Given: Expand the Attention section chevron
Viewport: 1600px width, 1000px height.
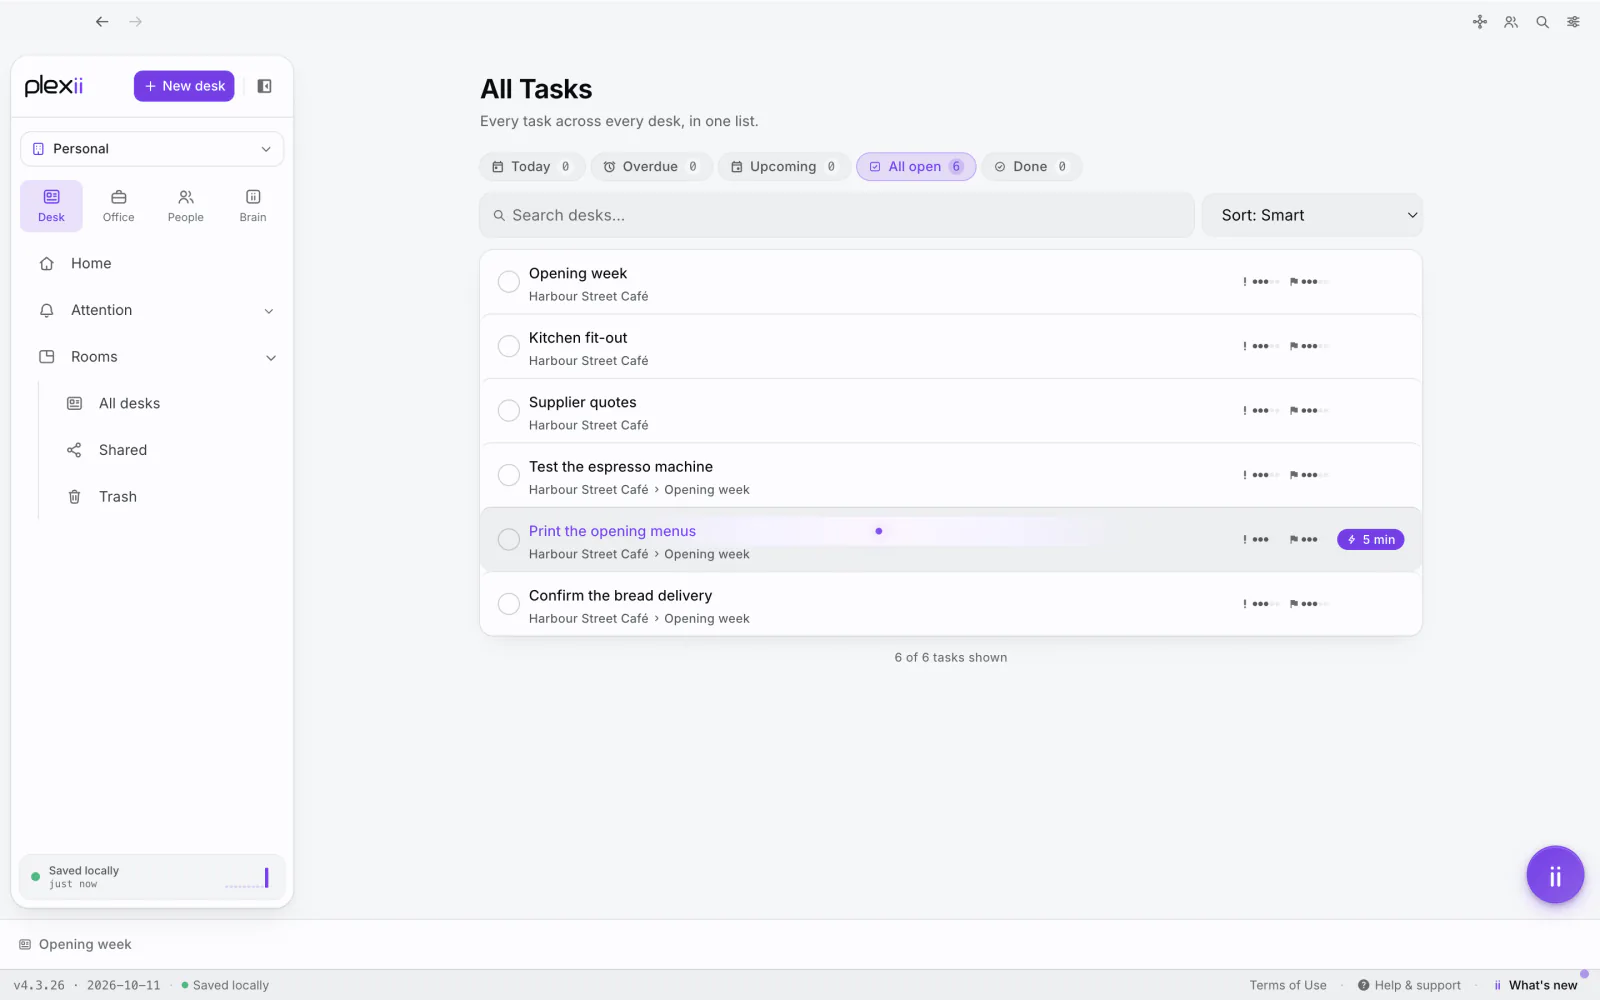Looking at the screenshot, I should pos(268,311).
